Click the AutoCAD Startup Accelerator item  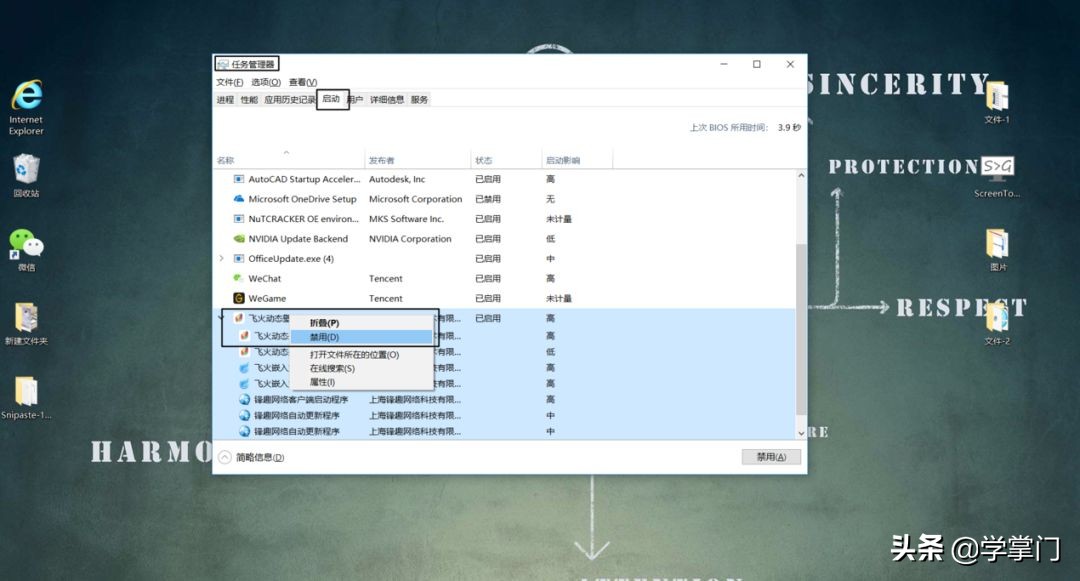[x=300, y=179]
